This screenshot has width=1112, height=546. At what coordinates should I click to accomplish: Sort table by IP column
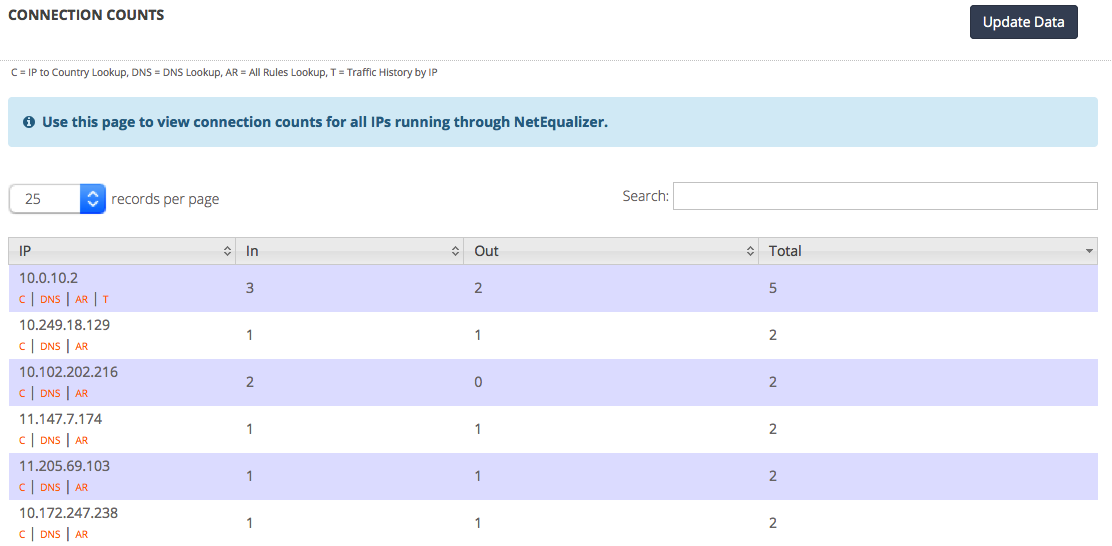pyautogui.click(x=122, y=251)
